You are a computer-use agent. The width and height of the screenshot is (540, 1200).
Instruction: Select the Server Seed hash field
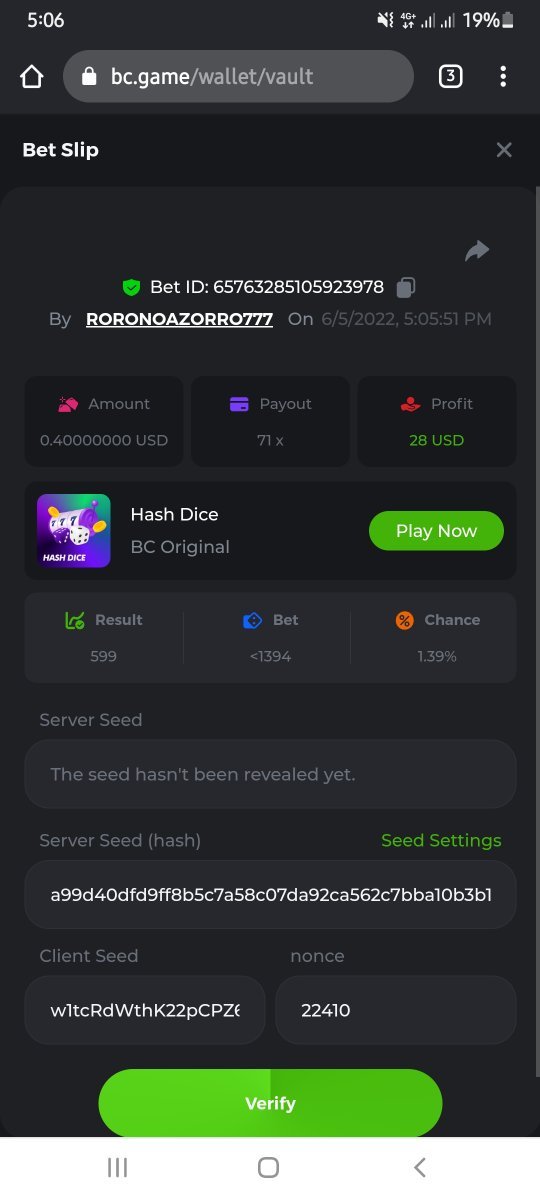pyautogui.click(x=270, y=894)
